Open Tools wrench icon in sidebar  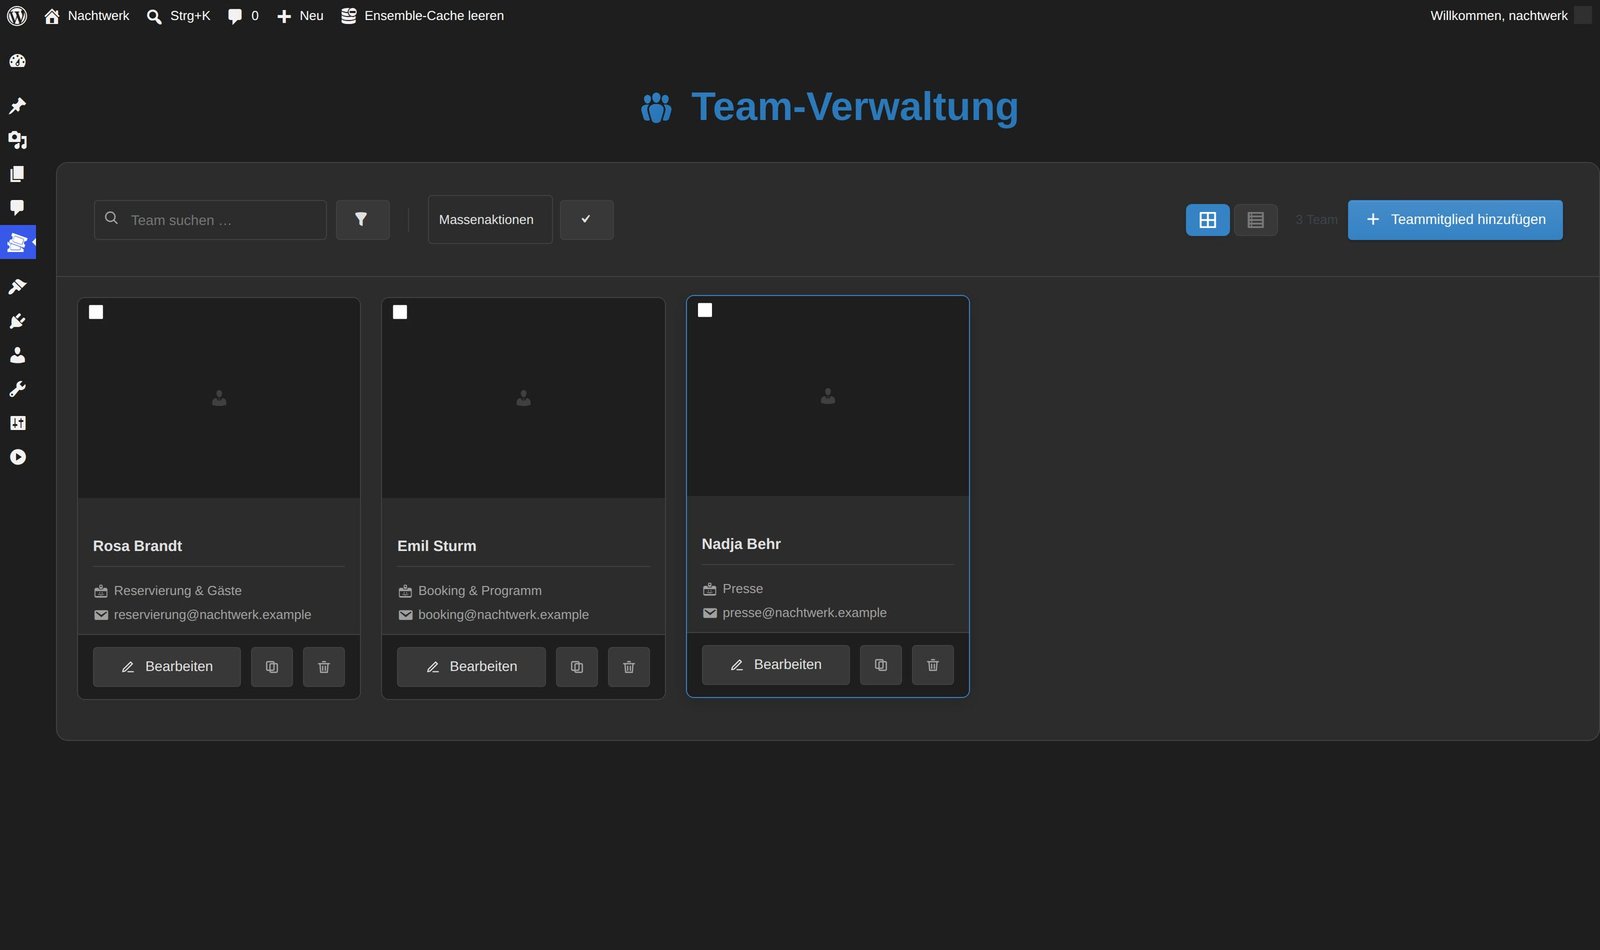pyautogui.click(x=17, y=389)
